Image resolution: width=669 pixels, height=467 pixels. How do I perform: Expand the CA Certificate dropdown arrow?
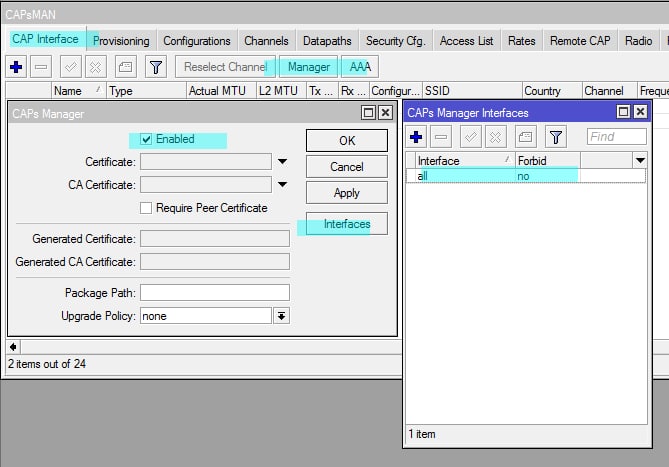point(282,185)
